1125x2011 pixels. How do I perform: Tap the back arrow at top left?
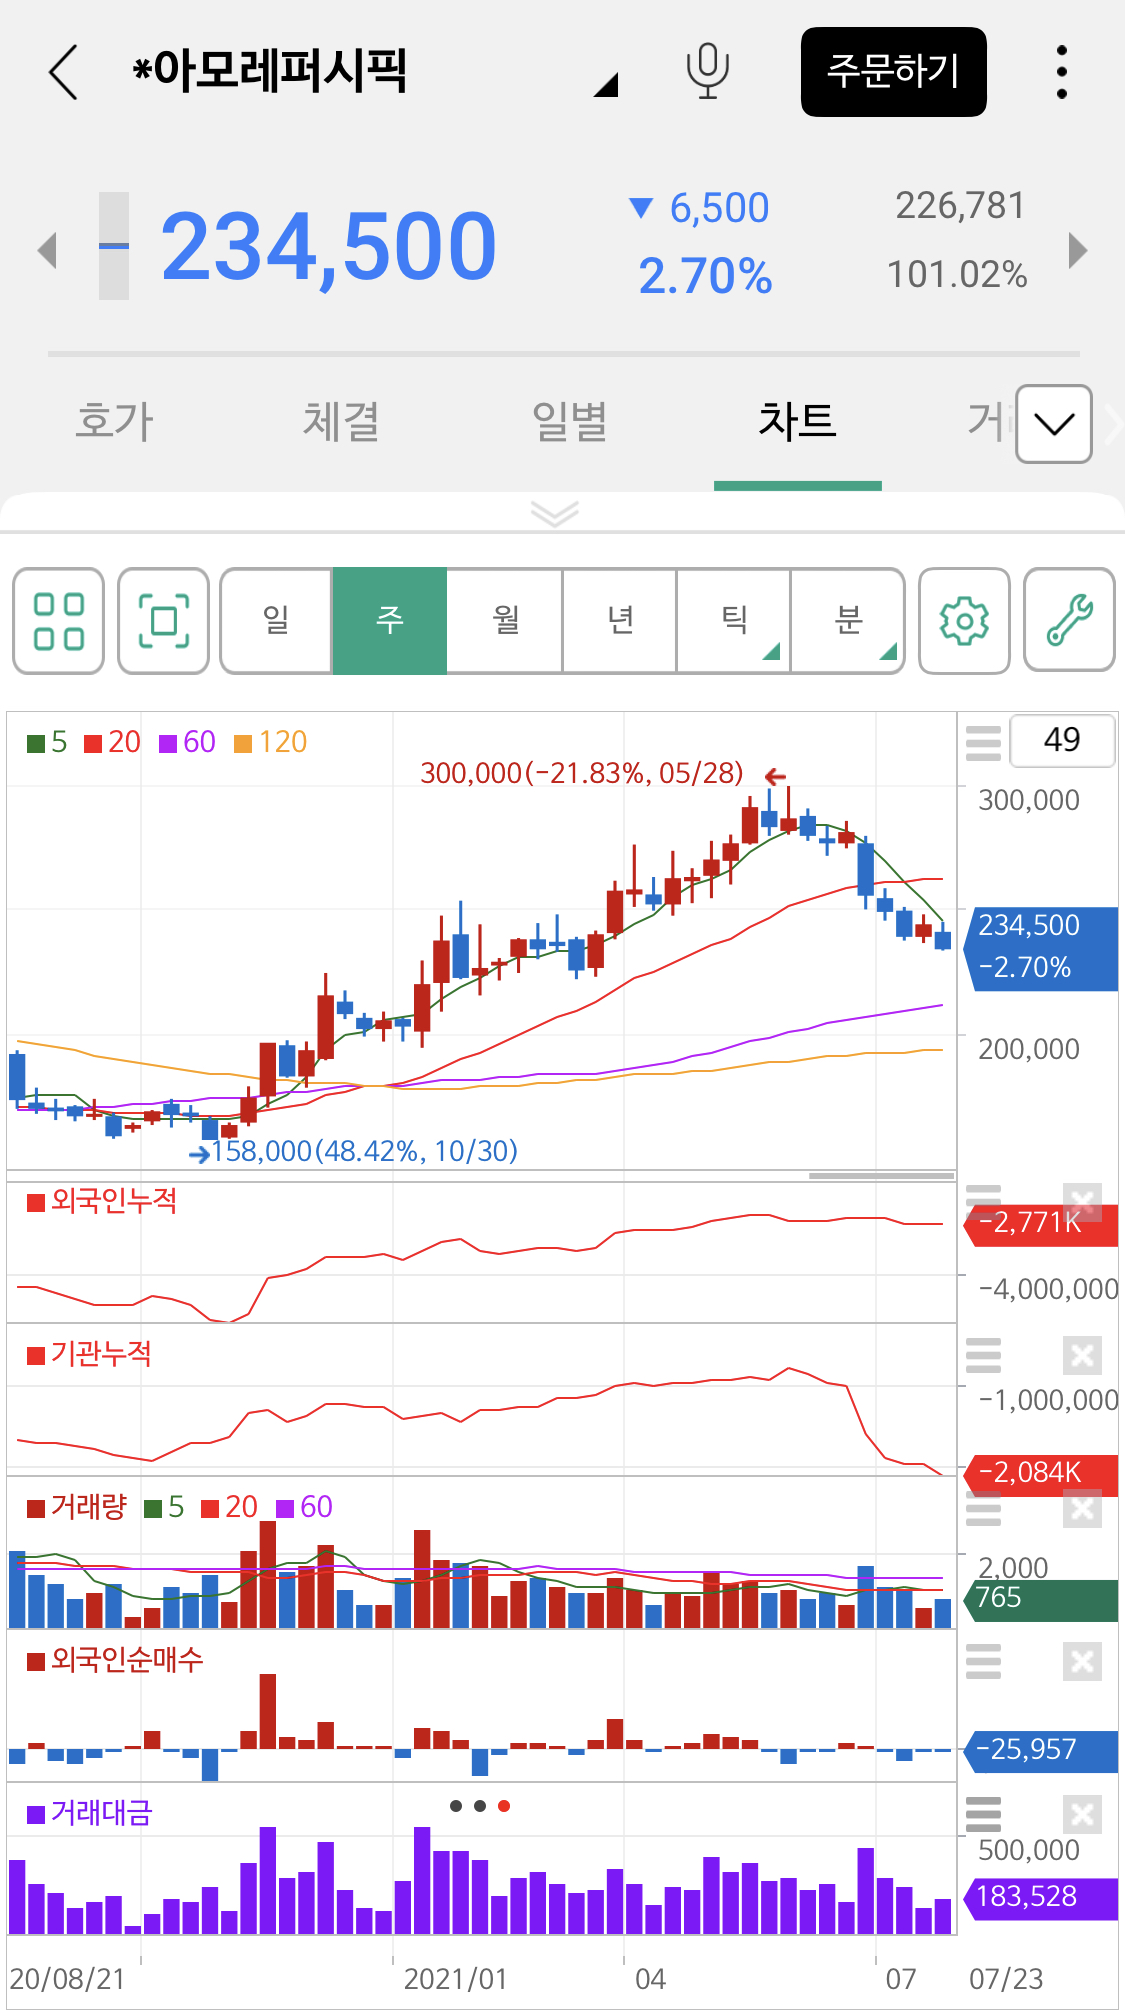pyautogui.click(x=63, y=72)
